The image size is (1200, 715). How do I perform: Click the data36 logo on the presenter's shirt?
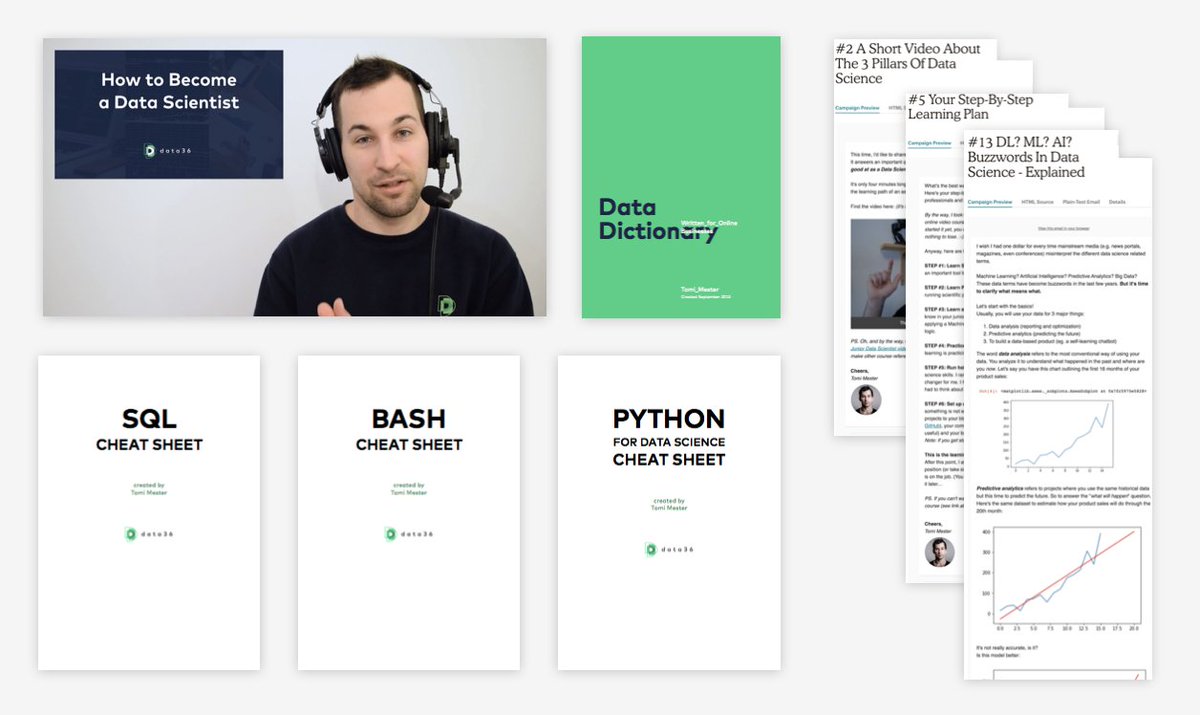tap(446, 304)
